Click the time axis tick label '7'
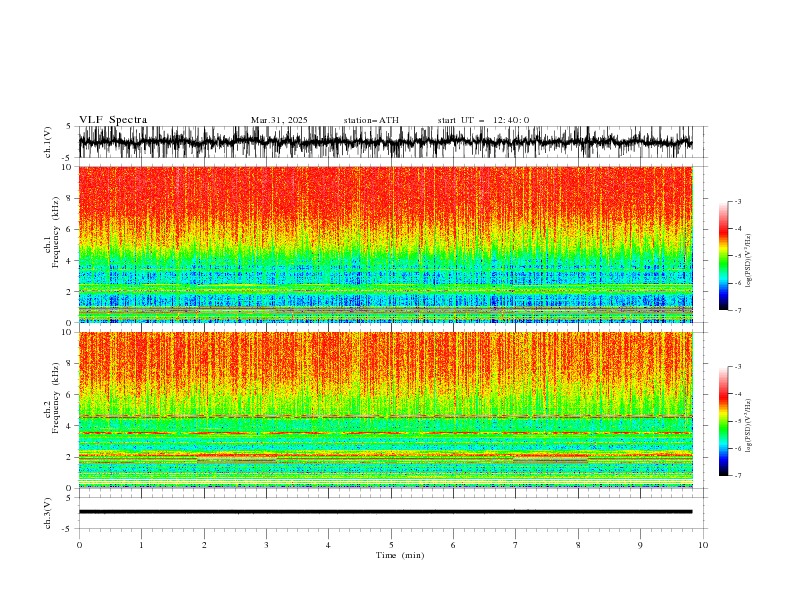 point(516,545)
